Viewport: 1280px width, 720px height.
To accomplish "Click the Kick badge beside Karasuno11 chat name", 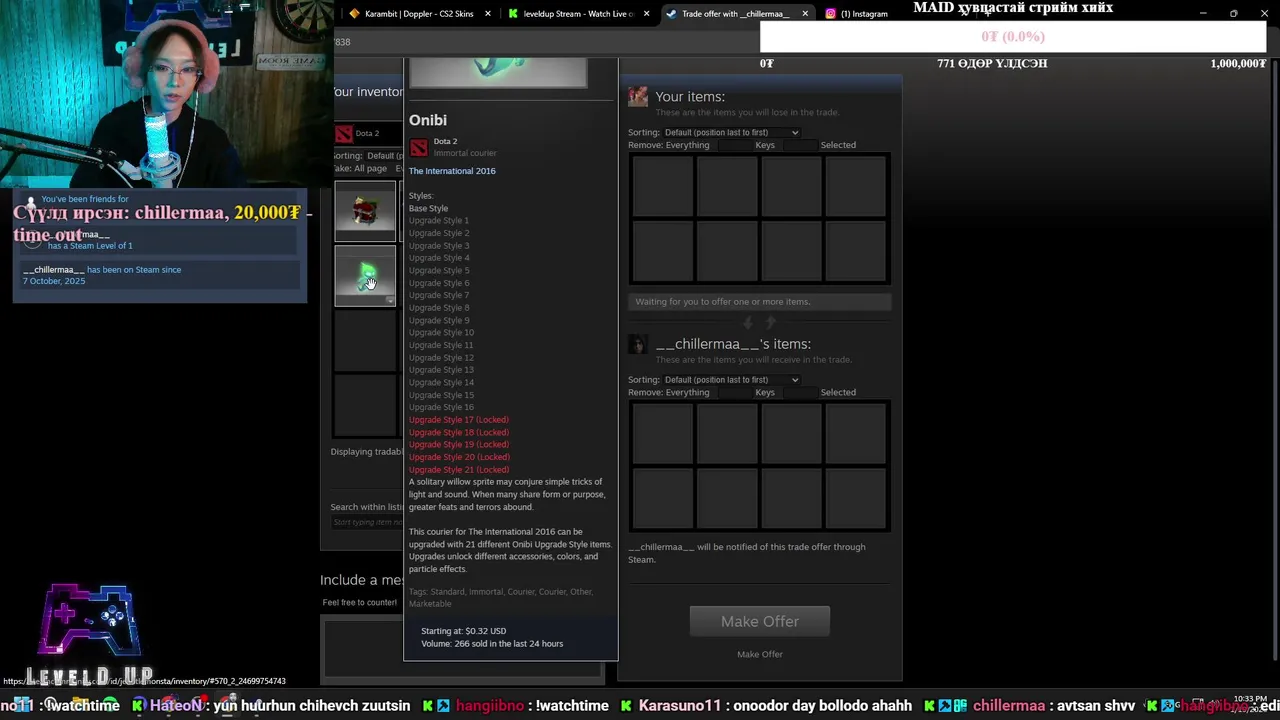I will [x=626, y=706].
